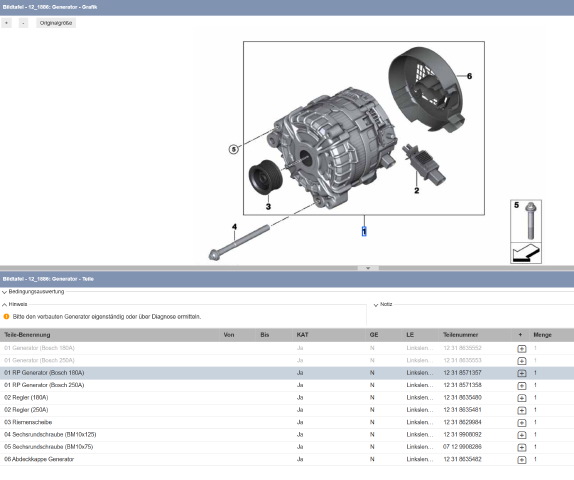Click part number 12 31 8571358
Viewport: 574px width, 480px height.
point(462,385)
